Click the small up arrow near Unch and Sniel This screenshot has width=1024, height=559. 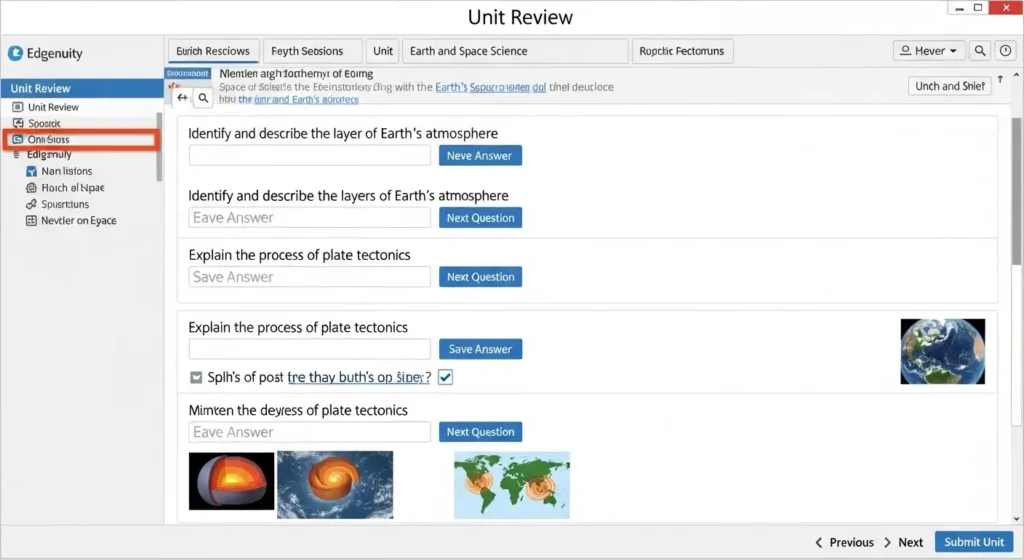1000,79
